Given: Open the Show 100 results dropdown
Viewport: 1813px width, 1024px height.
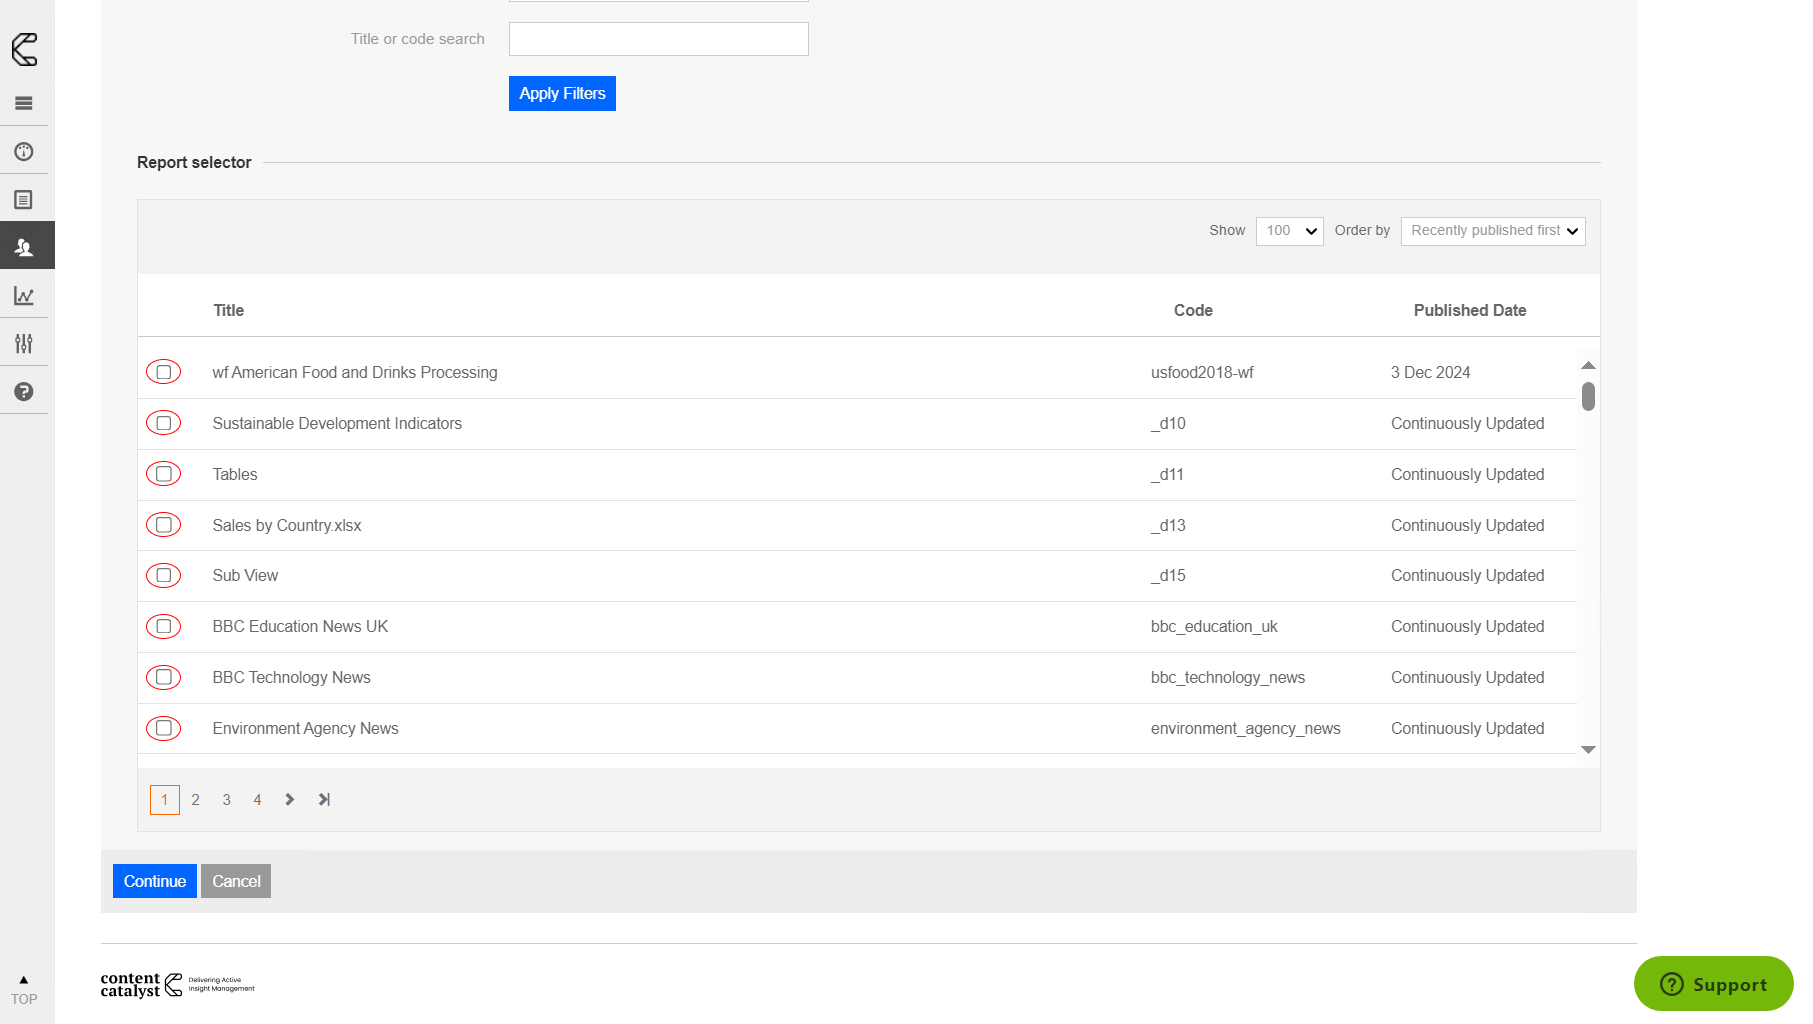Looking at the screenshot, I should (1289, 231).
